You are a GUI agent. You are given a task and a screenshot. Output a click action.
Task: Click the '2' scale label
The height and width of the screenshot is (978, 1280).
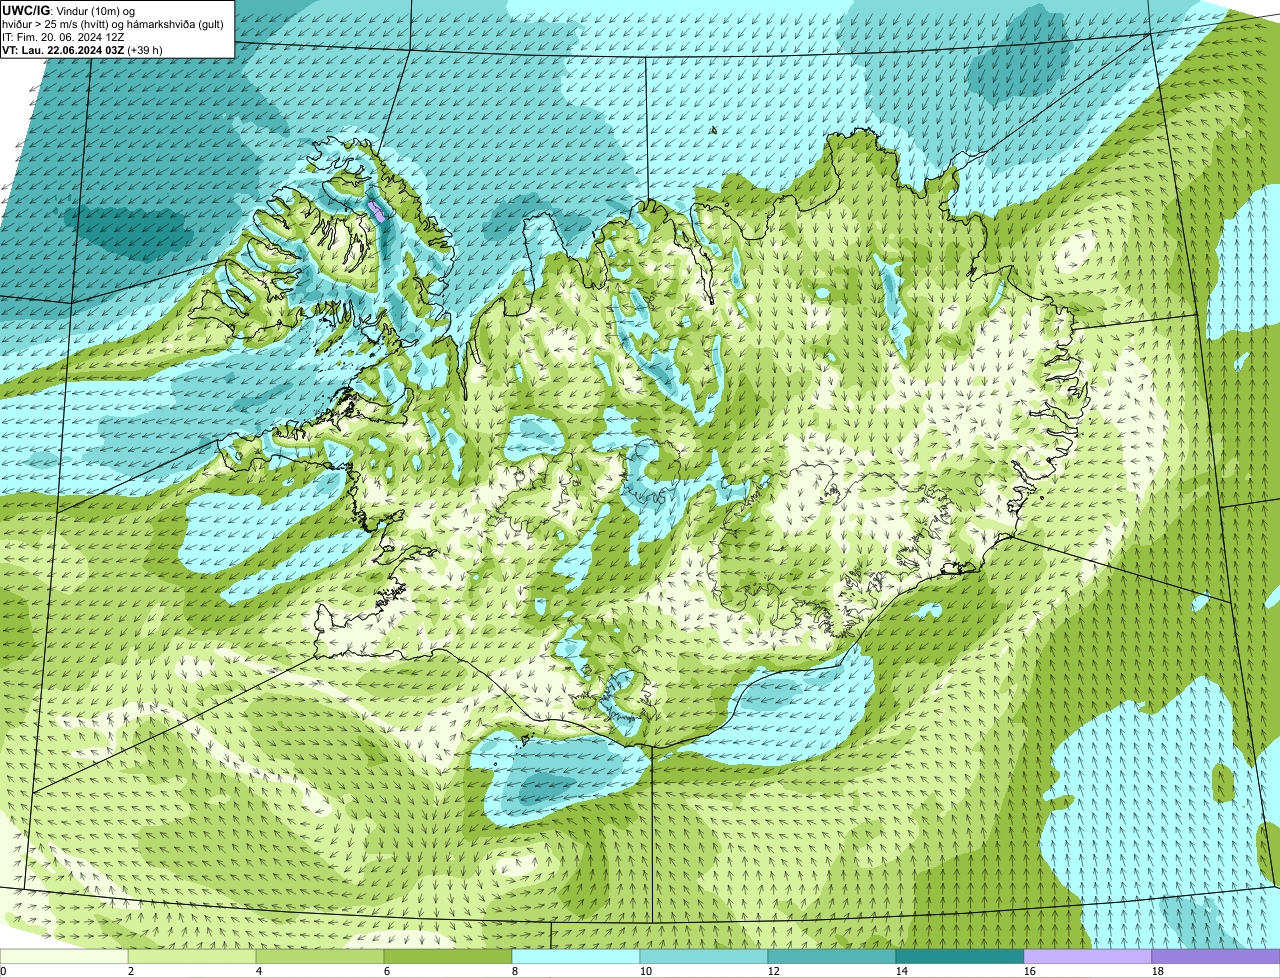click(x=131, y=971)
